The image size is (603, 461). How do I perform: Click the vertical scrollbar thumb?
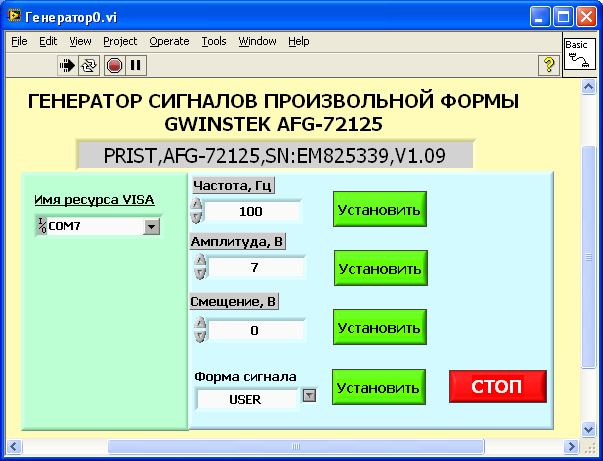[588, 257]
